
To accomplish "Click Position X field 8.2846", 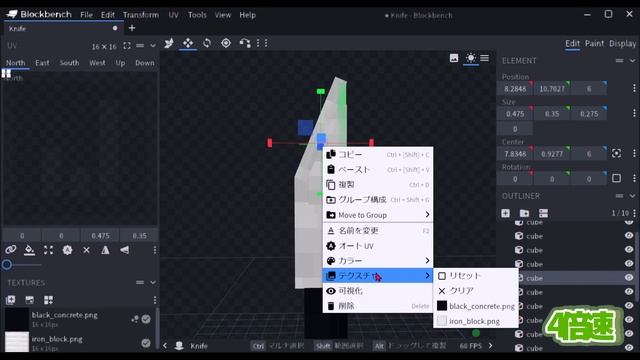I will (515, 89).
